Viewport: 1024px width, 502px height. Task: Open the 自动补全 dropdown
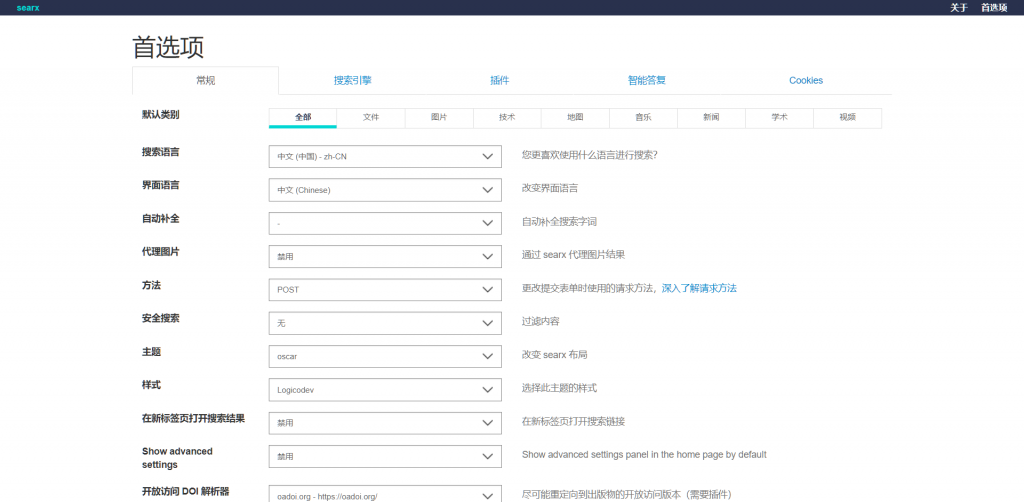tap(385, 223)
